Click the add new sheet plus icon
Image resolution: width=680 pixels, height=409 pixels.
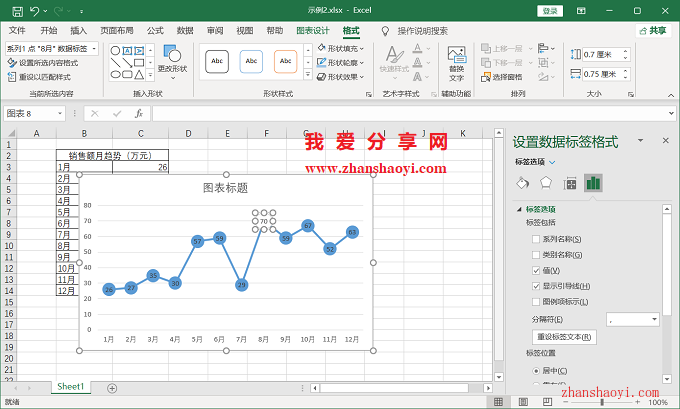point(112,388)
